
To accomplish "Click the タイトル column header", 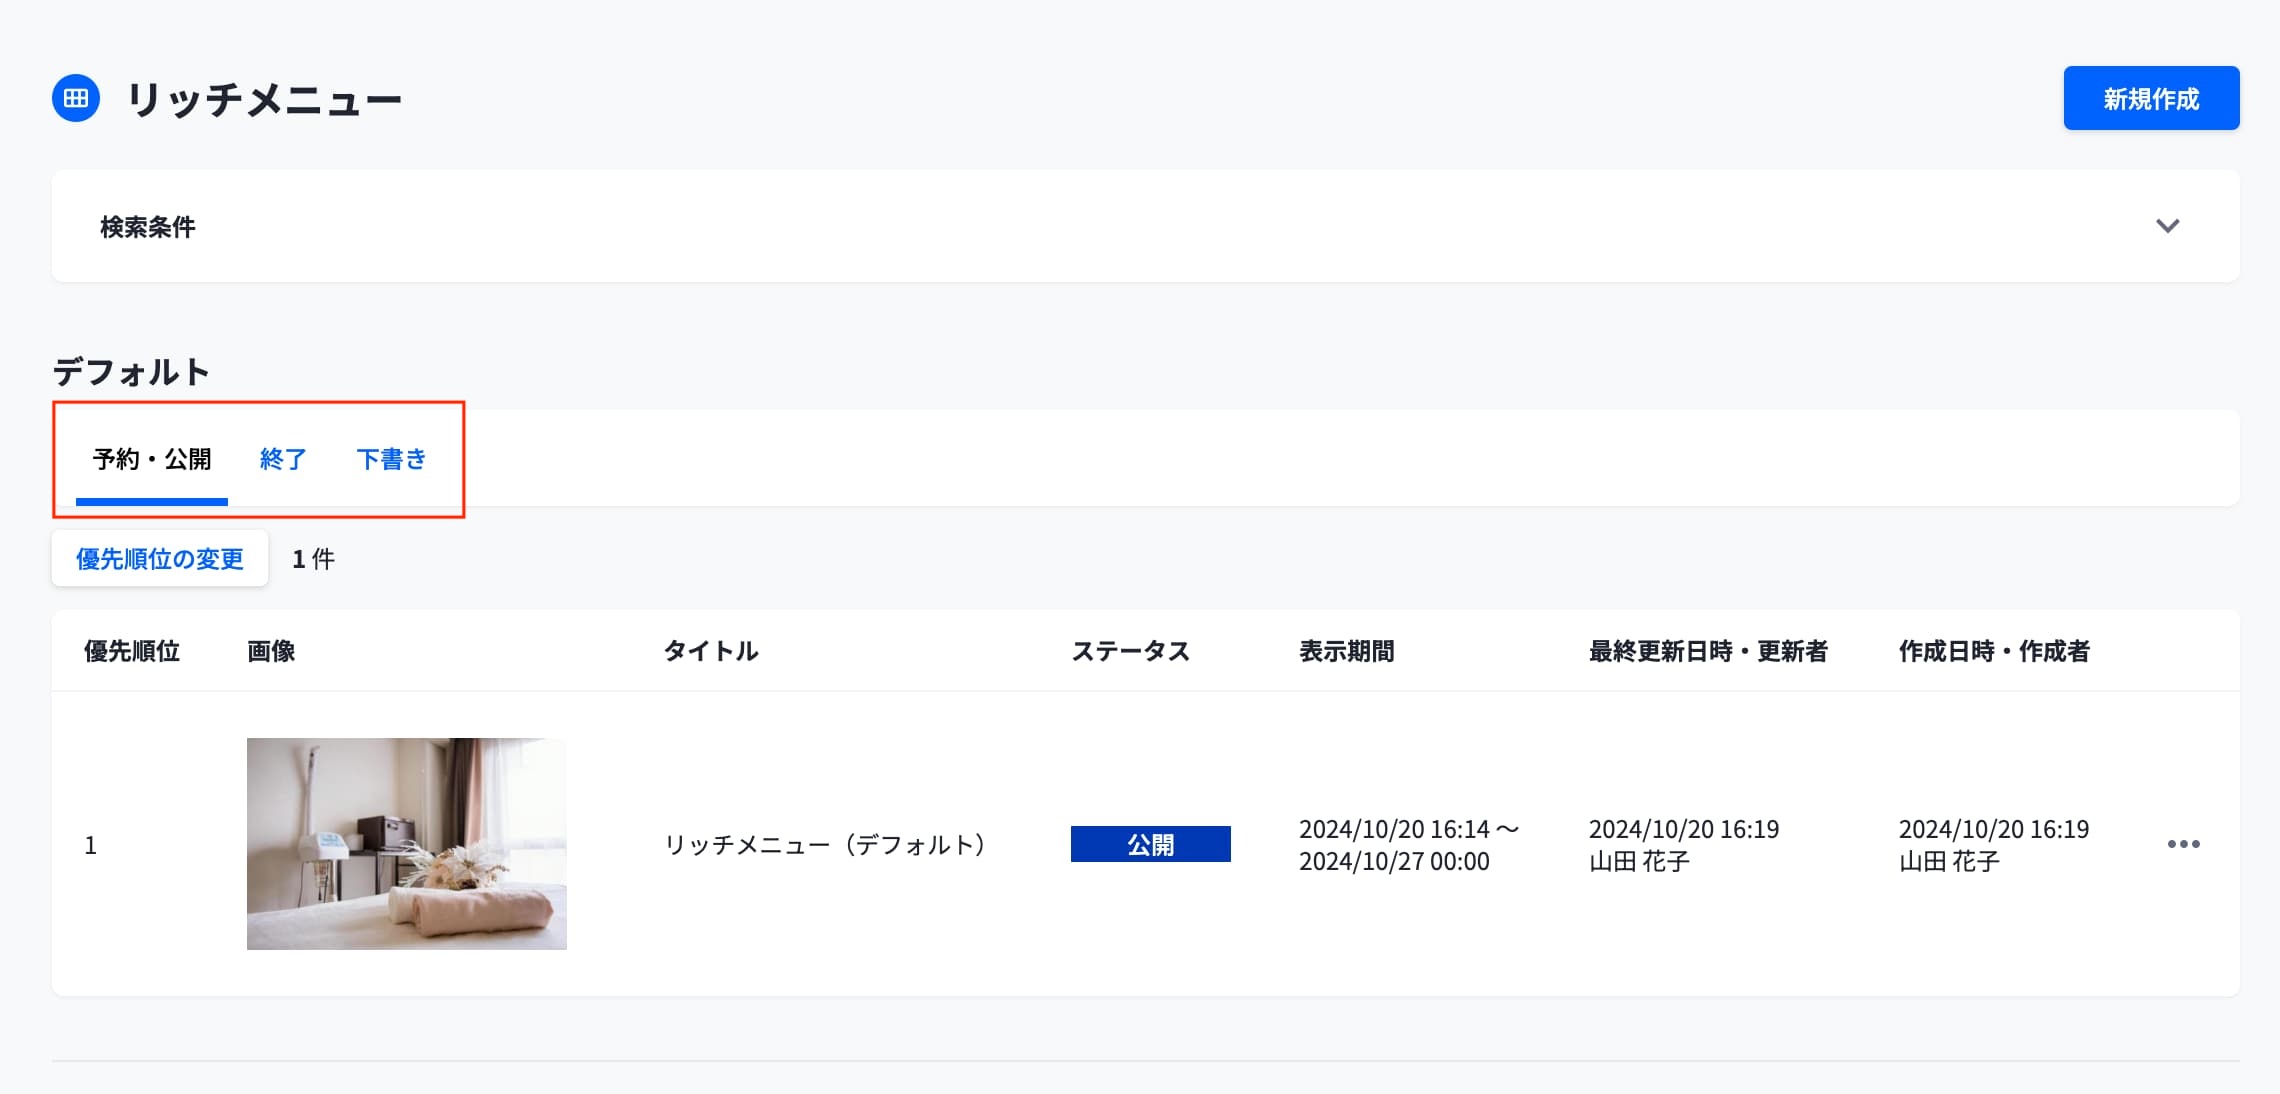I will click(711, 651).
